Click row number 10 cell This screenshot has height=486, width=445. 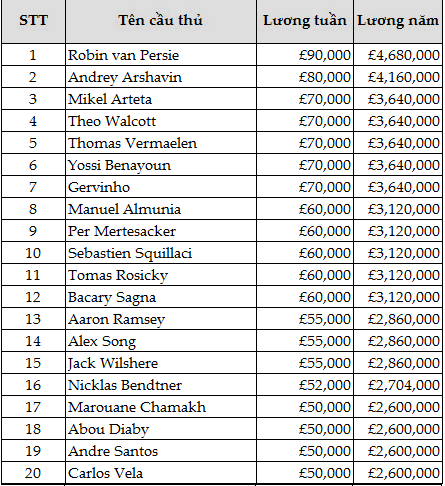33,253
